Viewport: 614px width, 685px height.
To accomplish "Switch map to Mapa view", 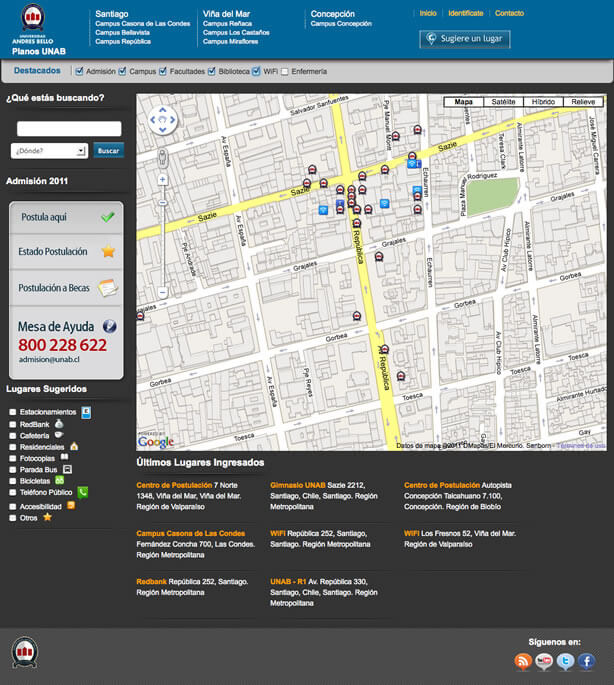I will point(463,102).
